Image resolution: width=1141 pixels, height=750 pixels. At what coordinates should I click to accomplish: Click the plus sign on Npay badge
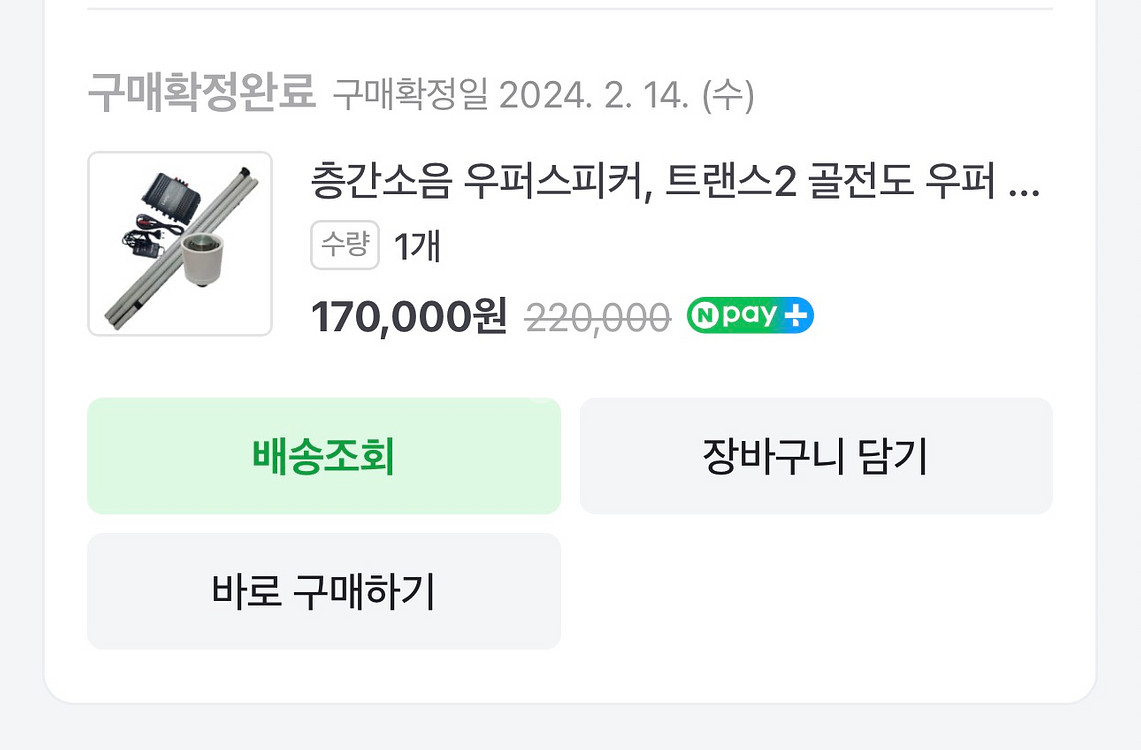[x=797, y=316]
